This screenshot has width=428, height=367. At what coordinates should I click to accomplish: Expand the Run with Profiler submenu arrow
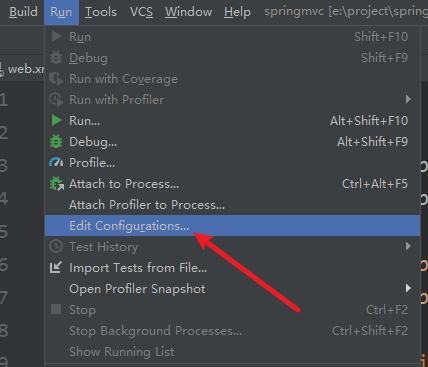tap(408, 99)
